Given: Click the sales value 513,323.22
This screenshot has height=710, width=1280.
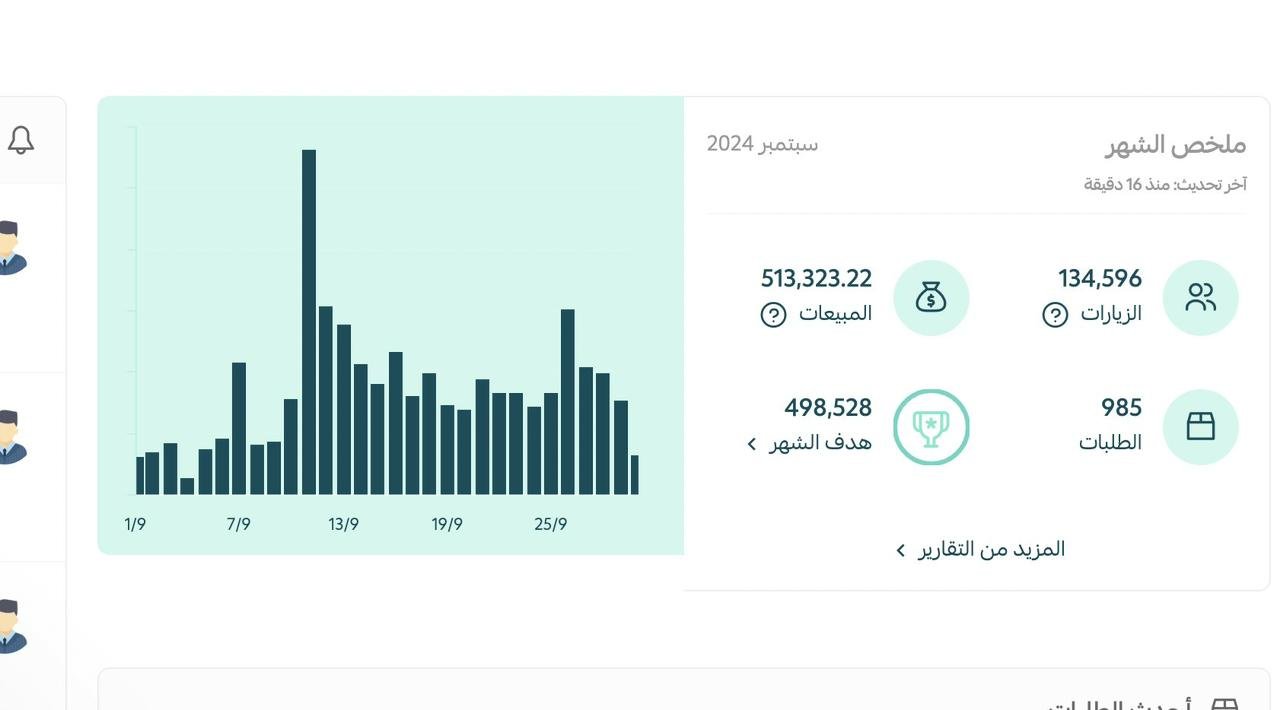Looking at the screenshot, I should point(816,278).
